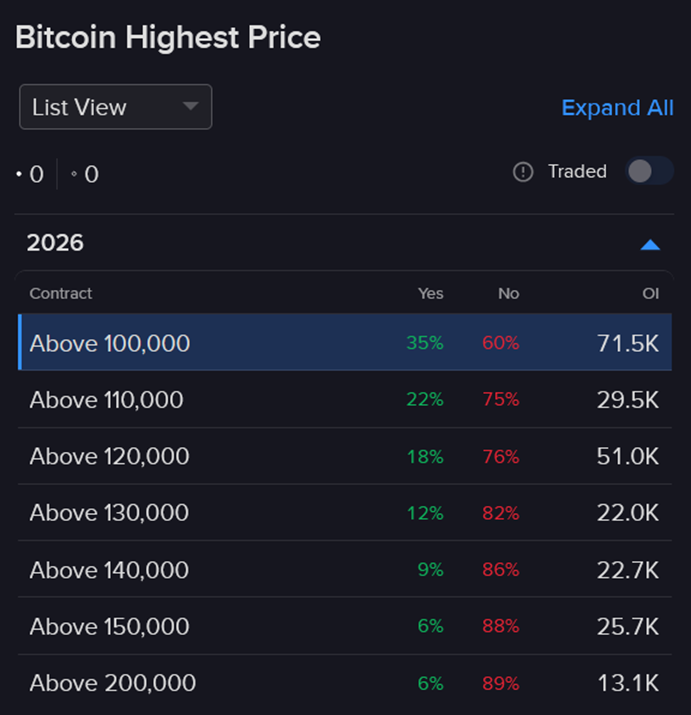
Task: Open the Above 130,000 contract
Action: (x=109, y=513)
